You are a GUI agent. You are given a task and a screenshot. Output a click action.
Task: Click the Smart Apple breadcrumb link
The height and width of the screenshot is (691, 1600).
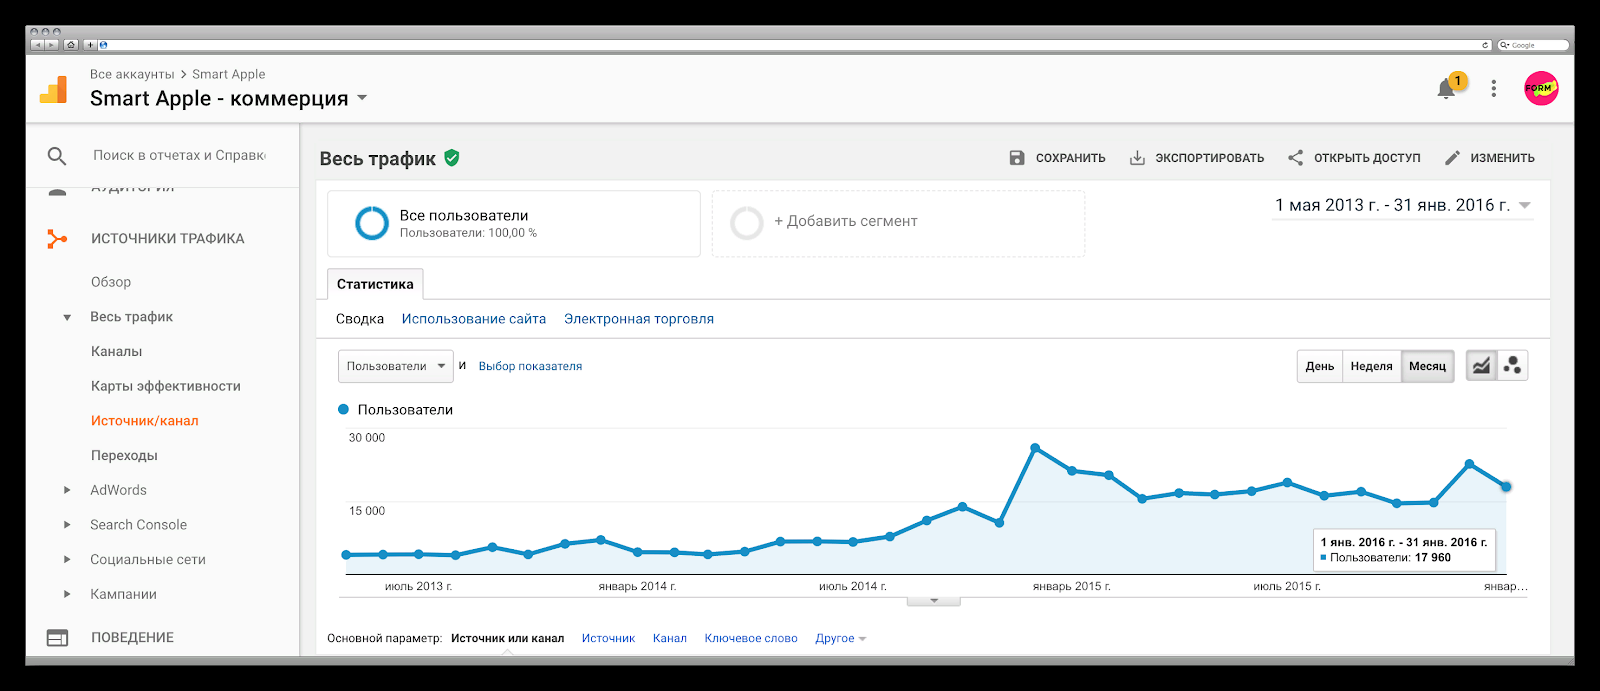point(229,74)
